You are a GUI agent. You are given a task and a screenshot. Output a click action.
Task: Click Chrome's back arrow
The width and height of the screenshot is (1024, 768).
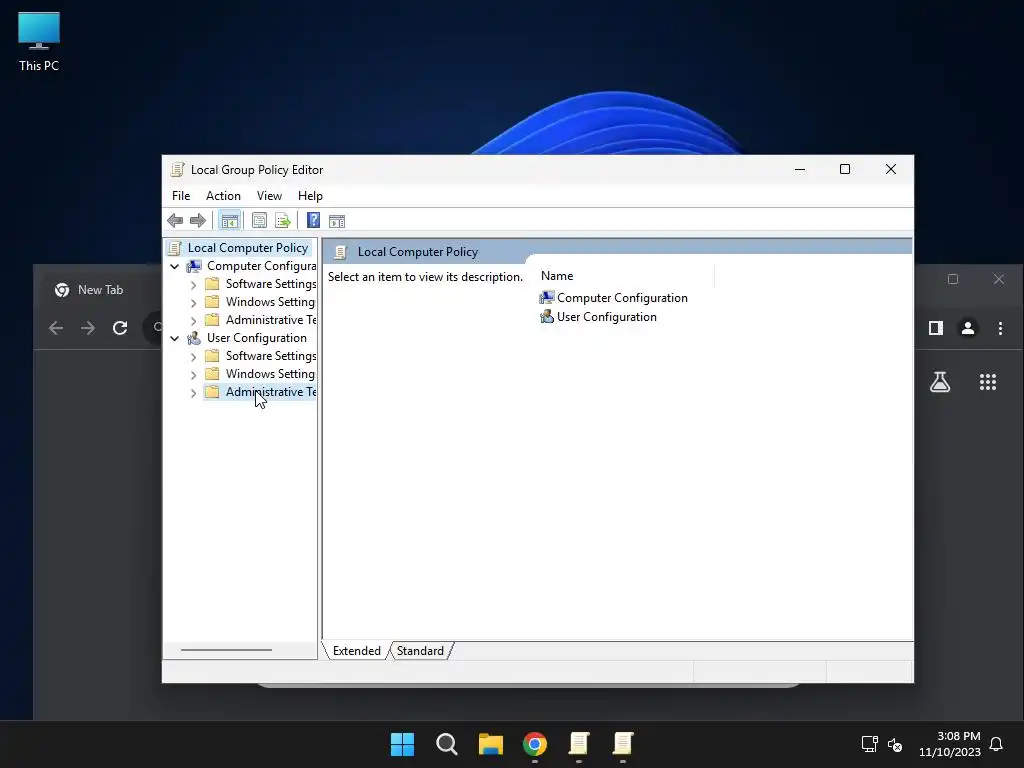point(56,328)
